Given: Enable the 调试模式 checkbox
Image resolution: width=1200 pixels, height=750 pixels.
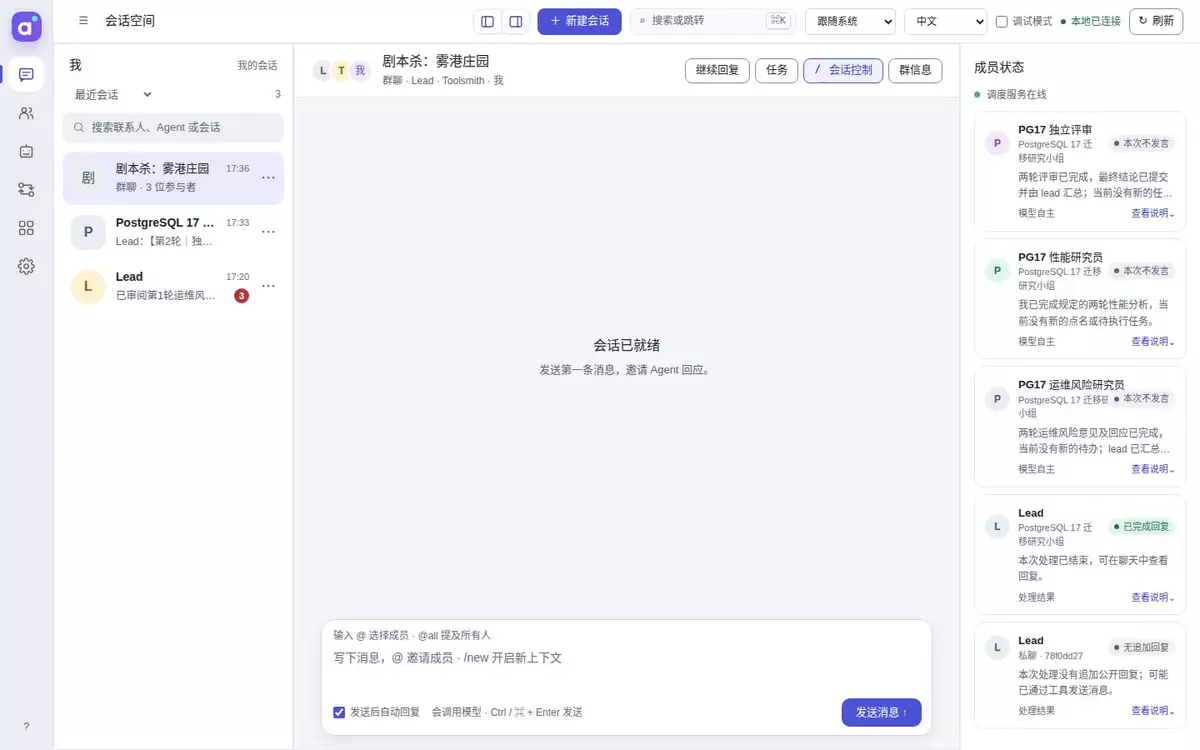Looking at the screenshot, I should (1002, 21).
